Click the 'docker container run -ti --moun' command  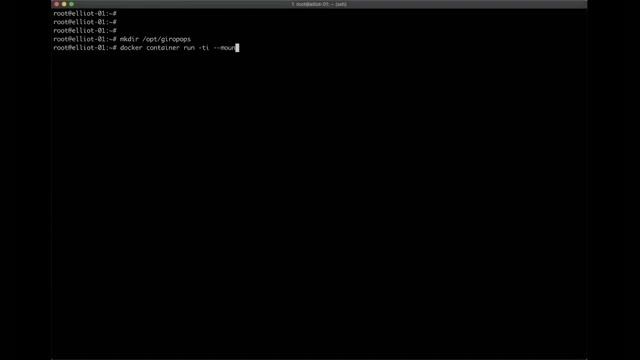coord(178,48)
